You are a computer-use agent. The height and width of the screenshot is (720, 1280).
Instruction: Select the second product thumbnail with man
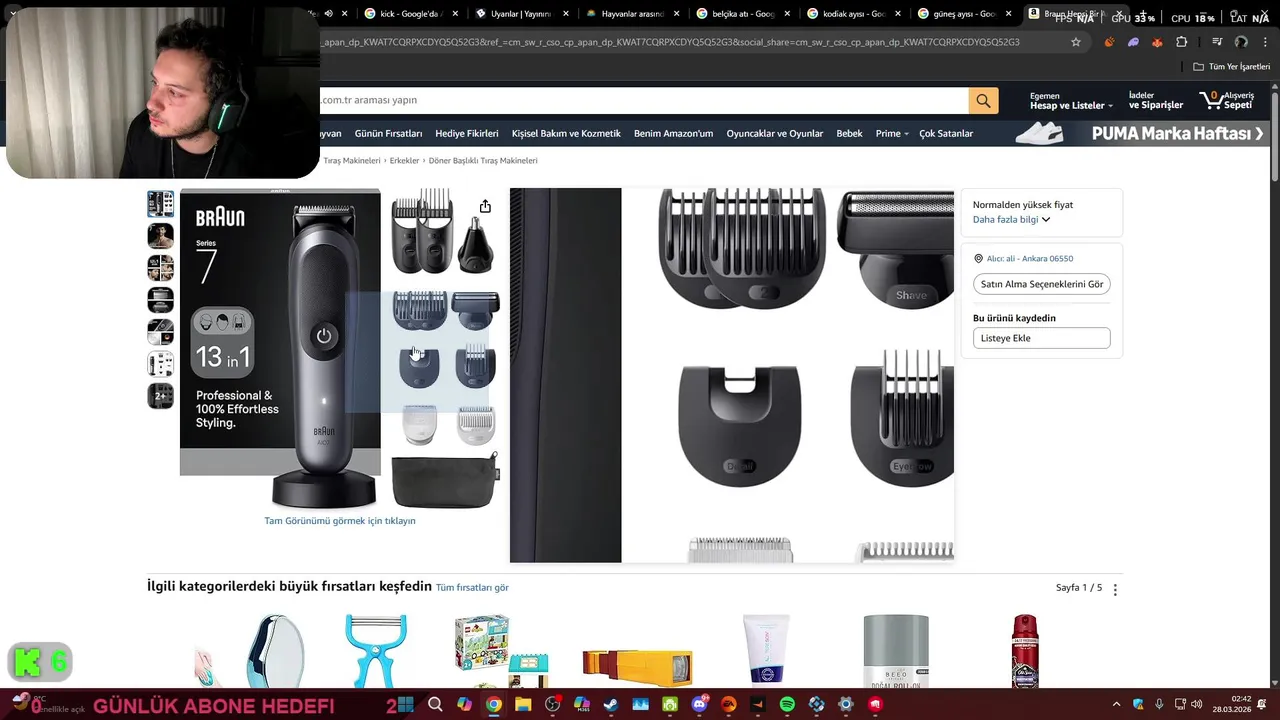coord(161,236)
